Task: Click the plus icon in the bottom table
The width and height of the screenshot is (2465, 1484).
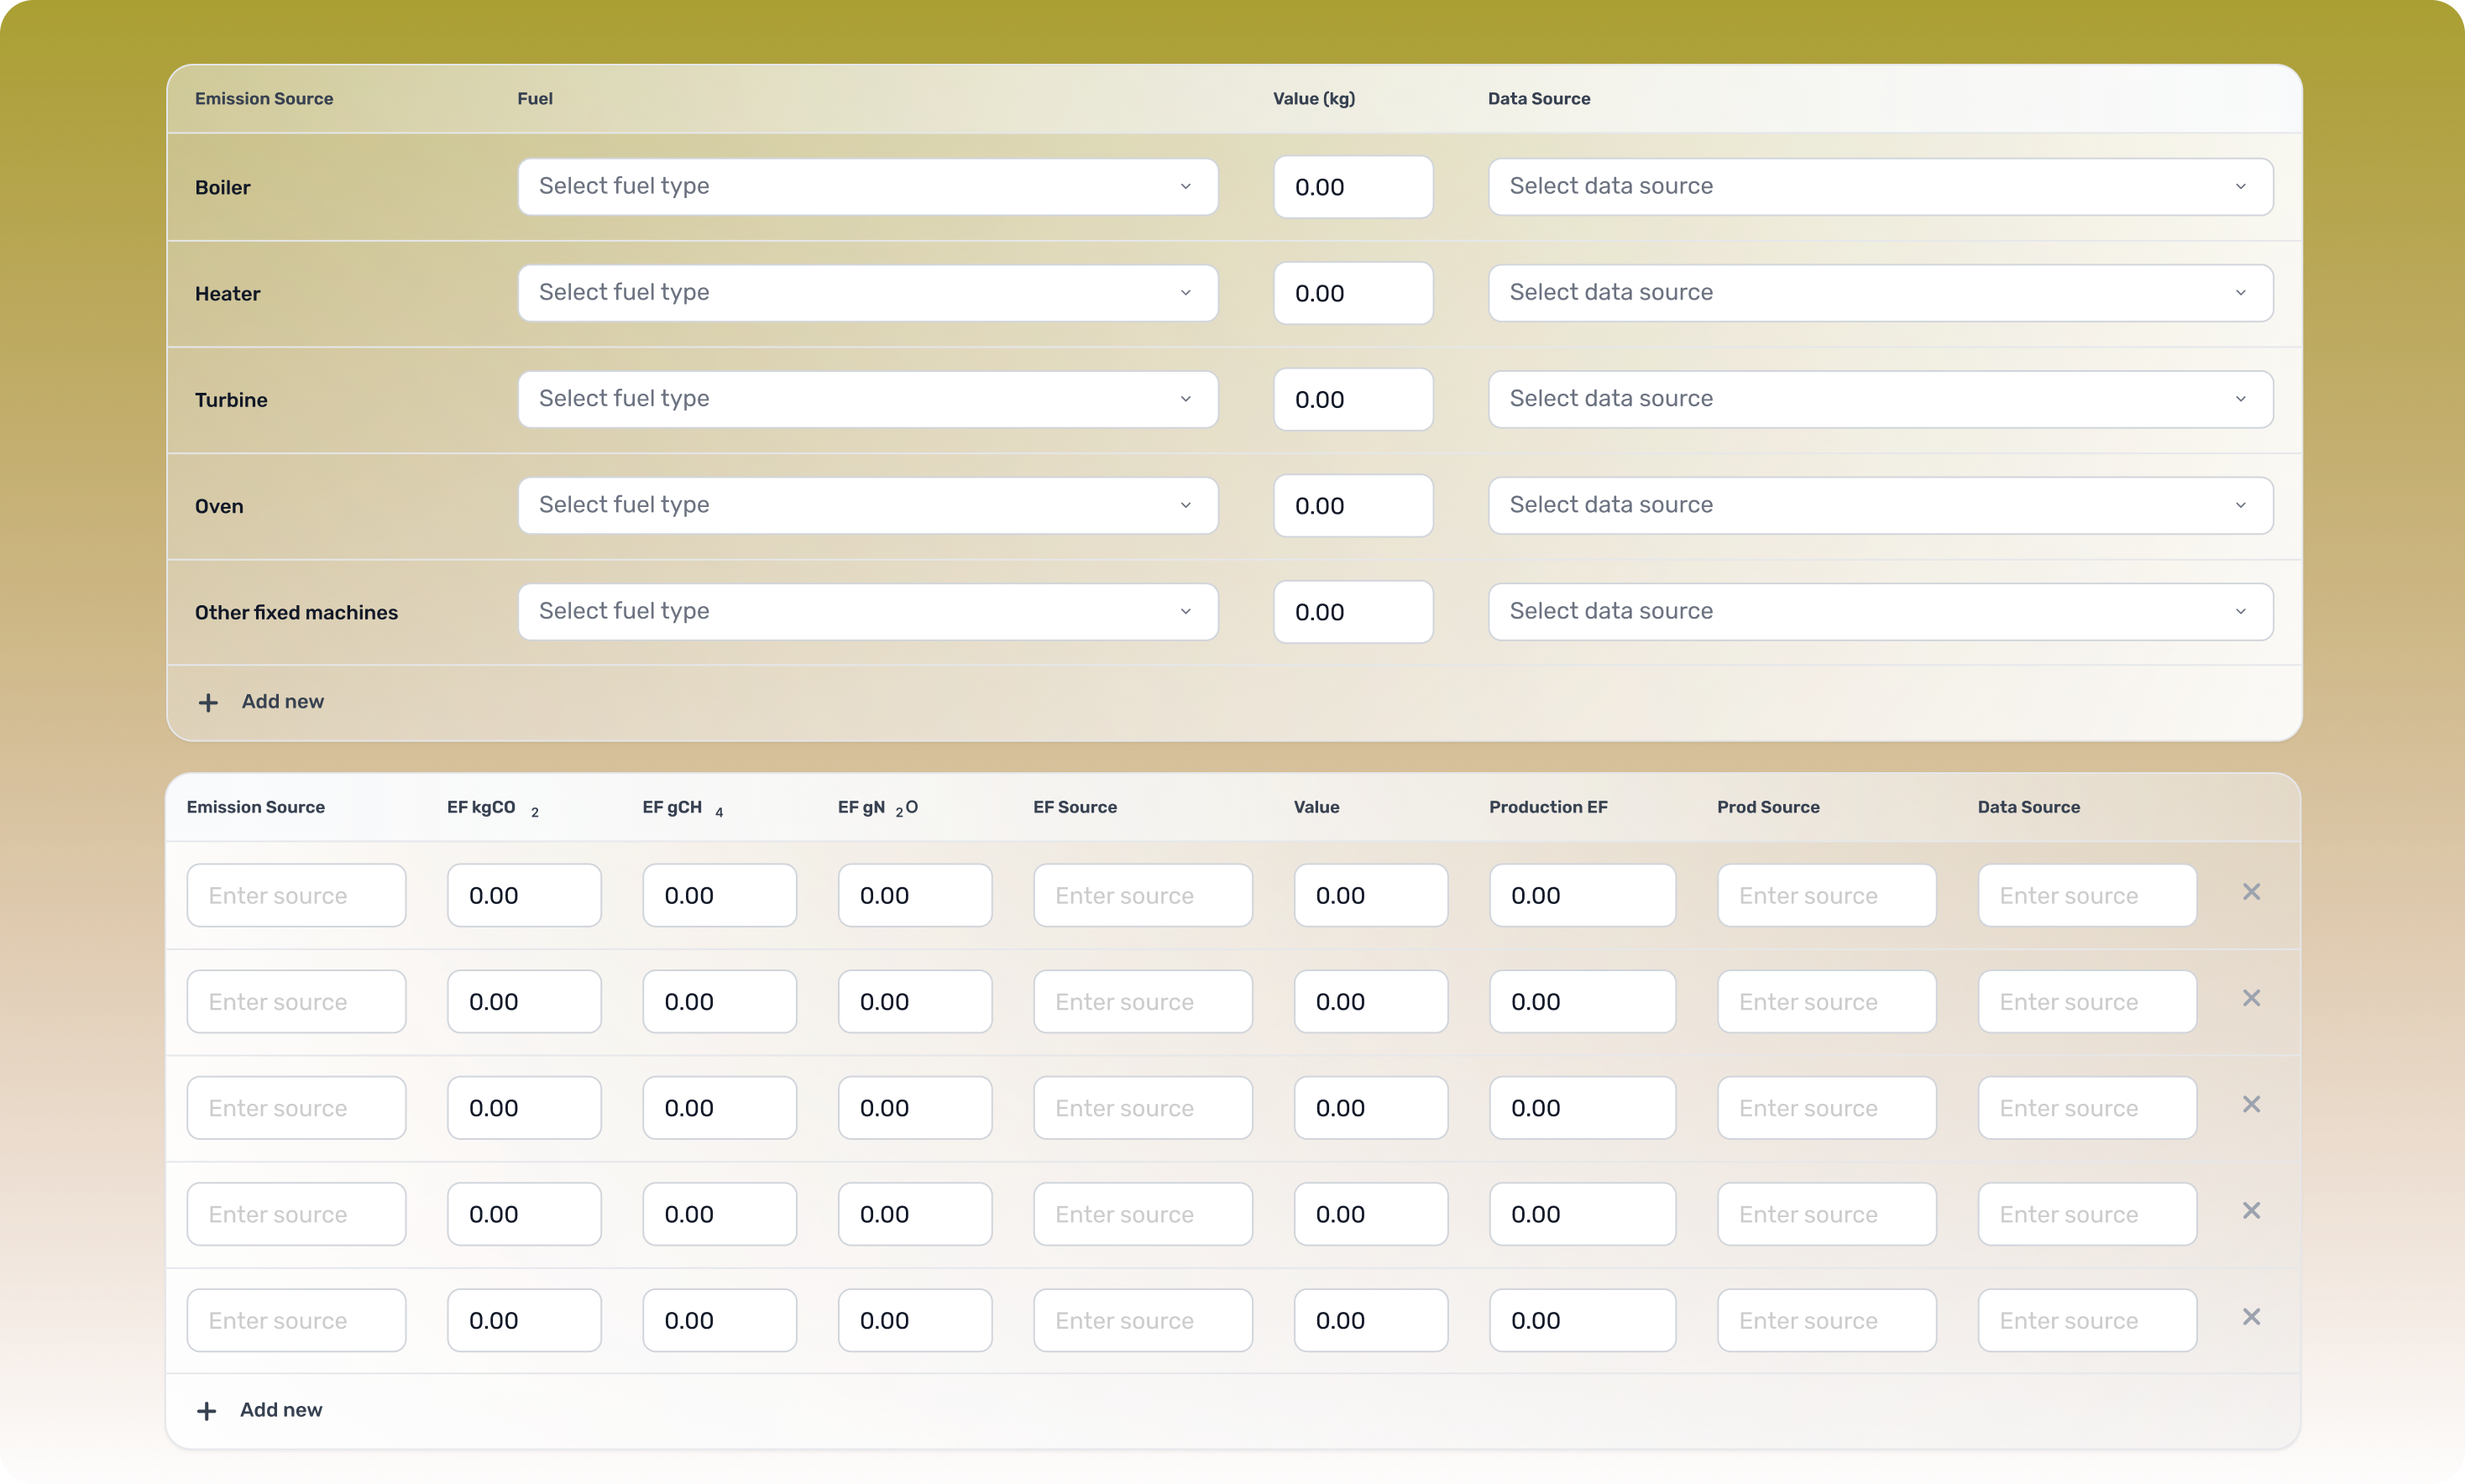Action: pos(206,1410)
